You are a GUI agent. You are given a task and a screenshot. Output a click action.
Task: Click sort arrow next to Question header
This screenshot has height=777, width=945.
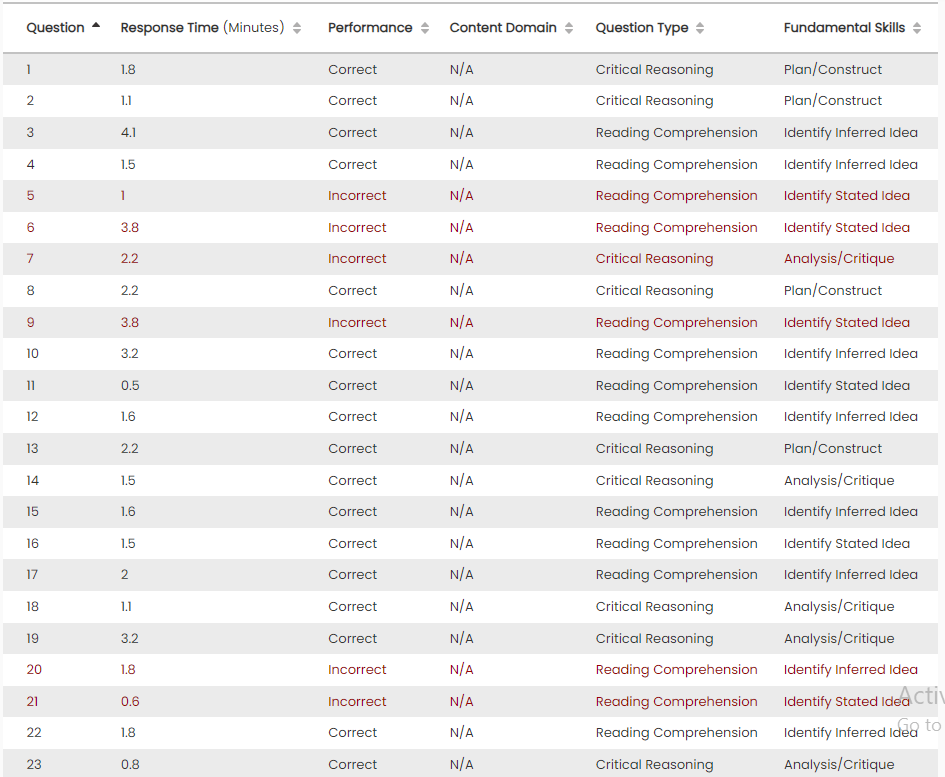[x=96, y=26]
